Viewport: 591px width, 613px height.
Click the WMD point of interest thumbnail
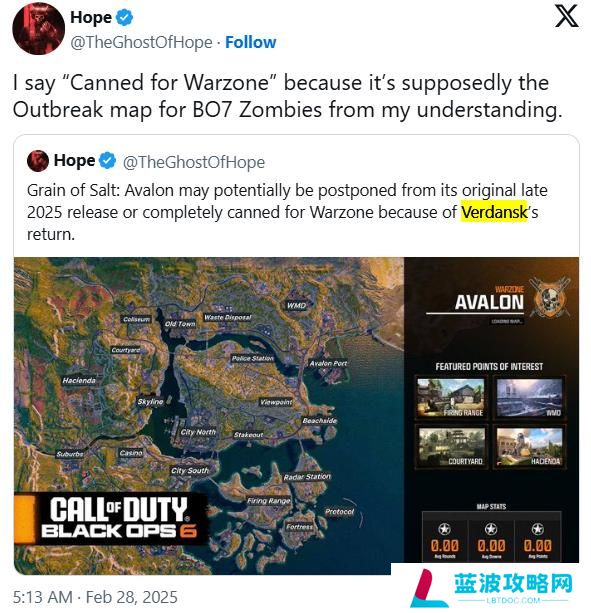pyautogui.click(x=529, y=398)
